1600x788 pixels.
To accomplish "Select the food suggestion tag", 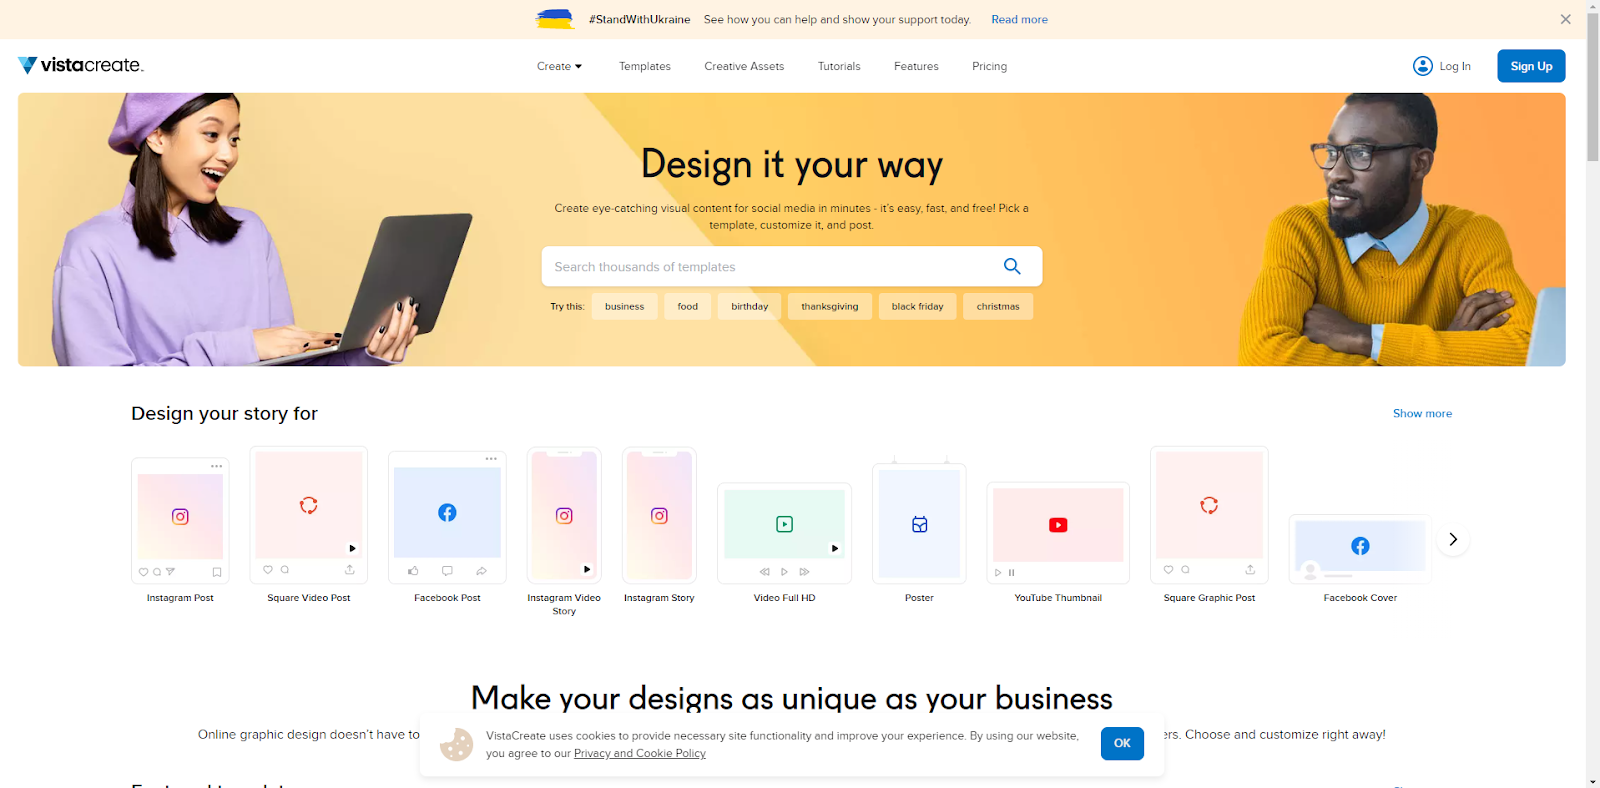I will point(687,306).
